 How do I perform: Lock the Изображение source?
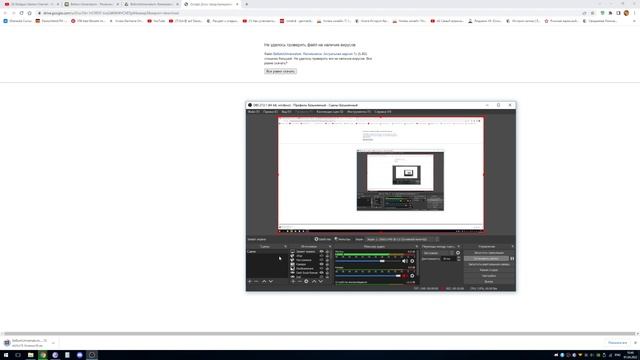coord(327,268)
